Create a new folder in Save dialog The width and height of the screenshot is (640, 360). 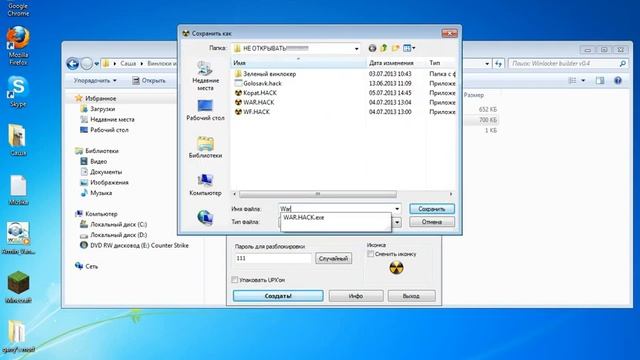pyautogui.click(x=395, y=48)
